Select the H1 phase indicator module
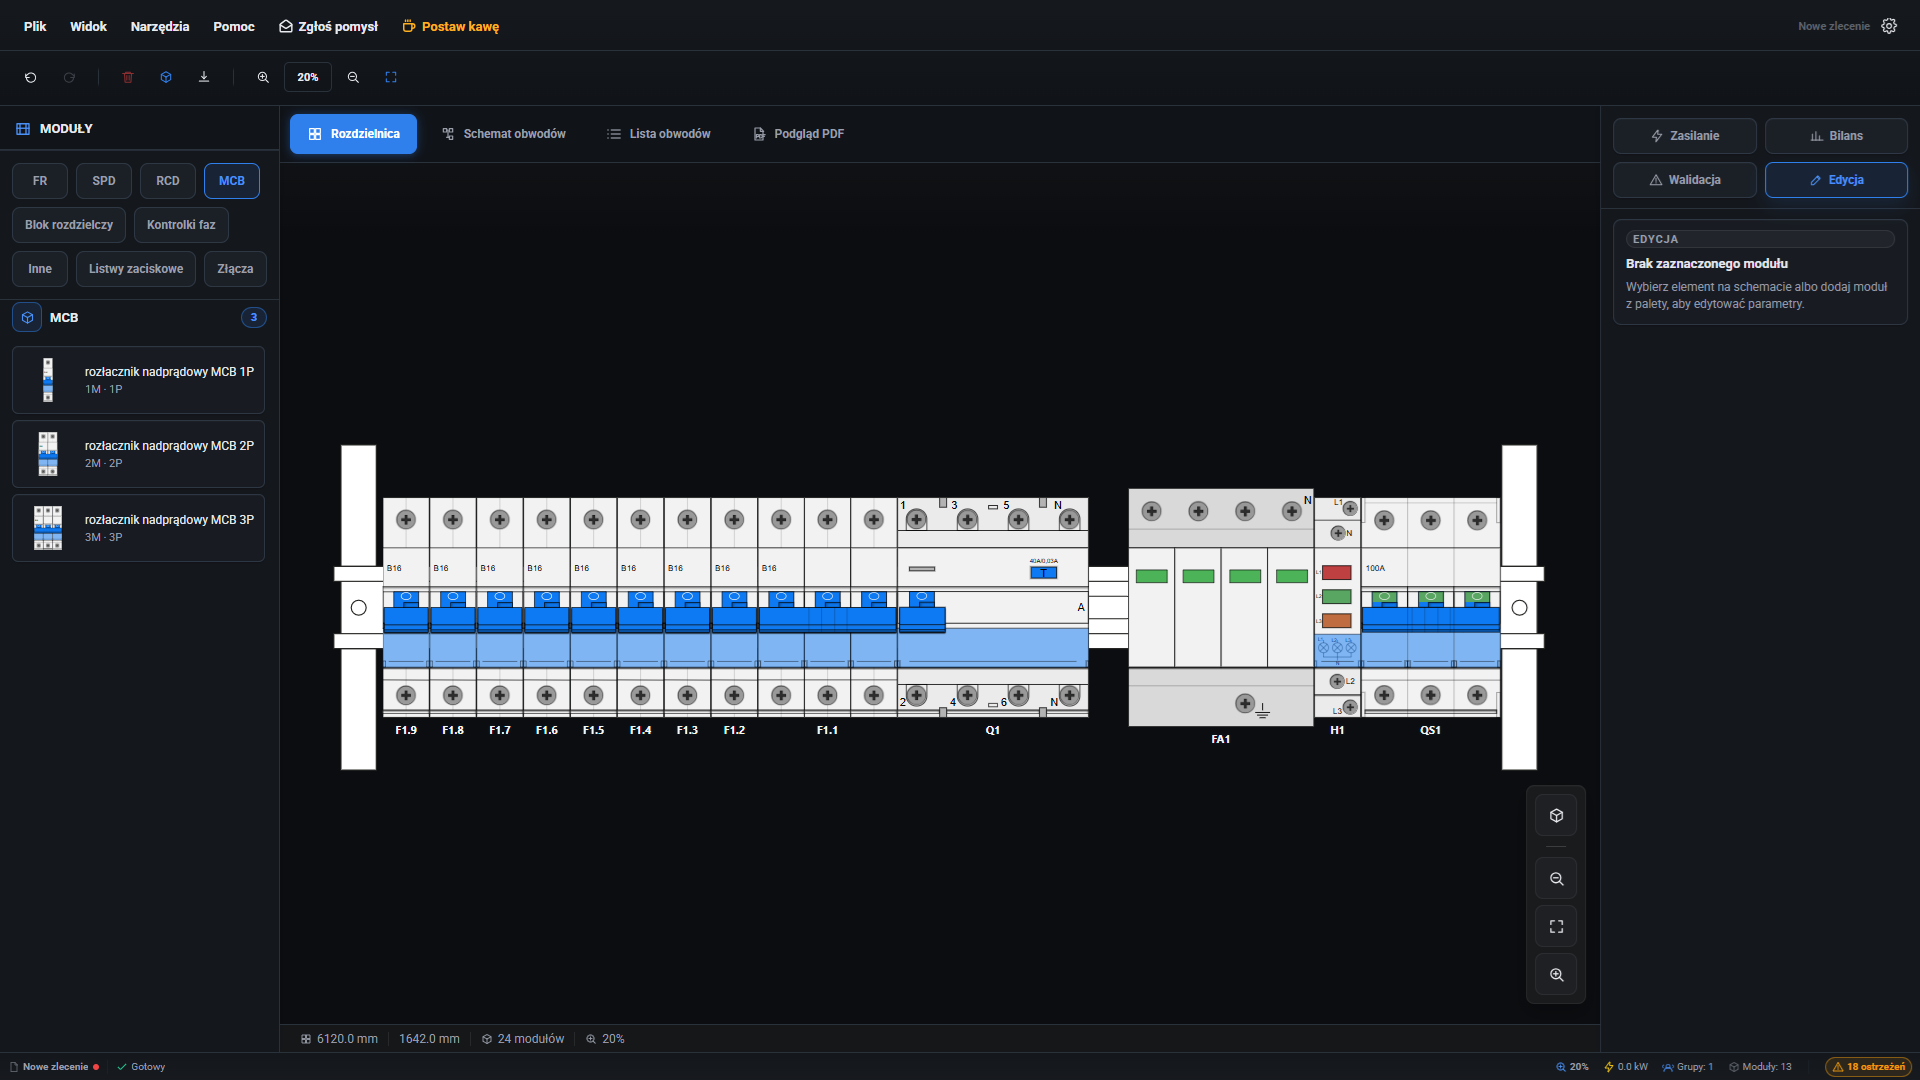This screenshot has width=1920, height=1080. 1337,607
